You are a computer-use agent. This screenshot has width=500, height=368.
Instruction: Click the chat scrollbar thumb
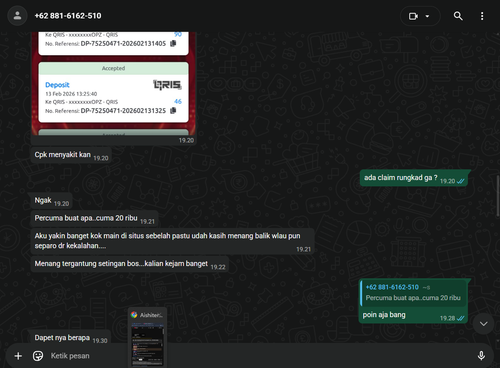coord(498,196)
